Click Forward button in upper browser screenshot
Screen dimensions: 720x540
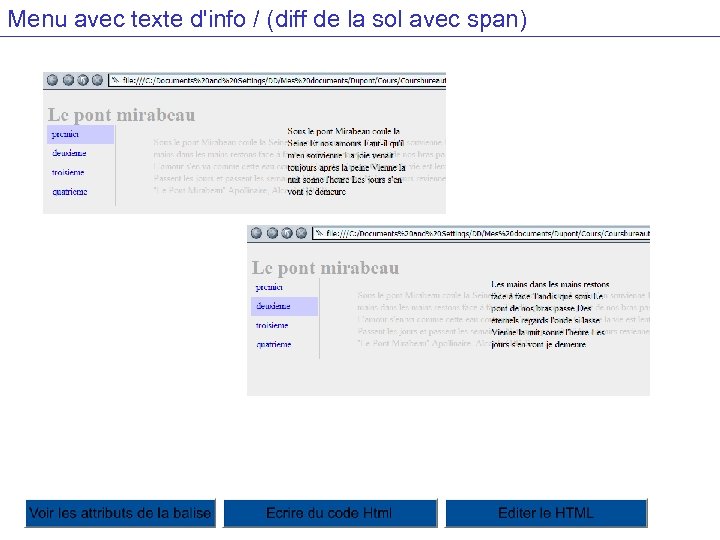tap(68, 80)
